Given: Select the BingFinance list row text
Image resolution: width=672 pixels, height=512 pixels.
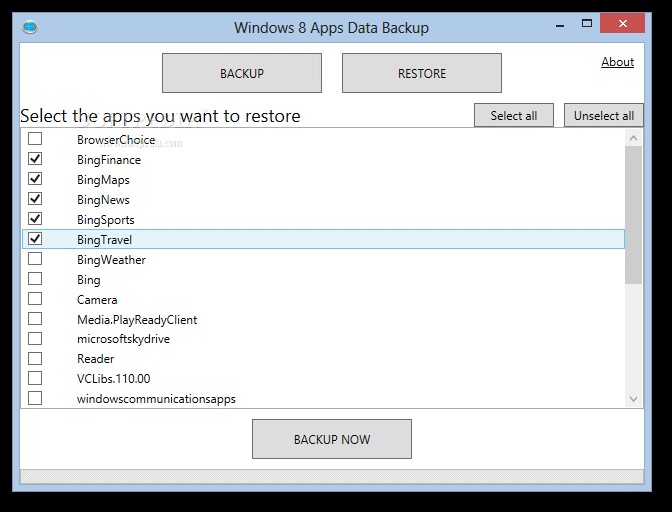Looking at the screenshot, I should pos(109,160).
